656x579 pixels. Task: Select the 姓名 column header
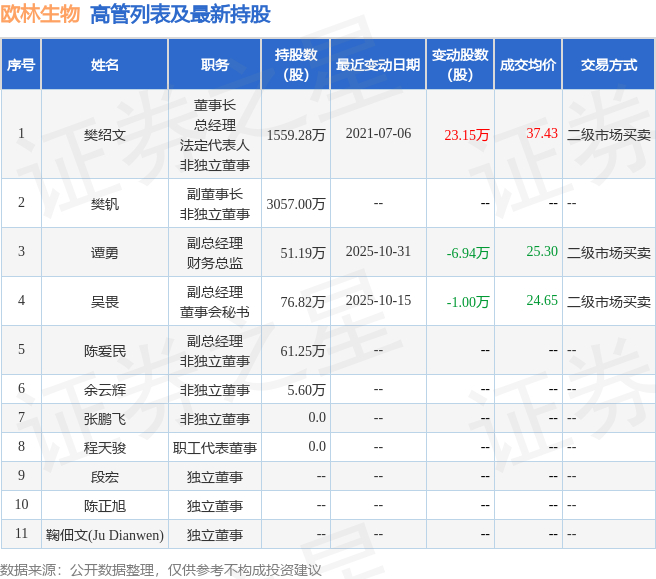pyautogui.click(x=105, y=65)
